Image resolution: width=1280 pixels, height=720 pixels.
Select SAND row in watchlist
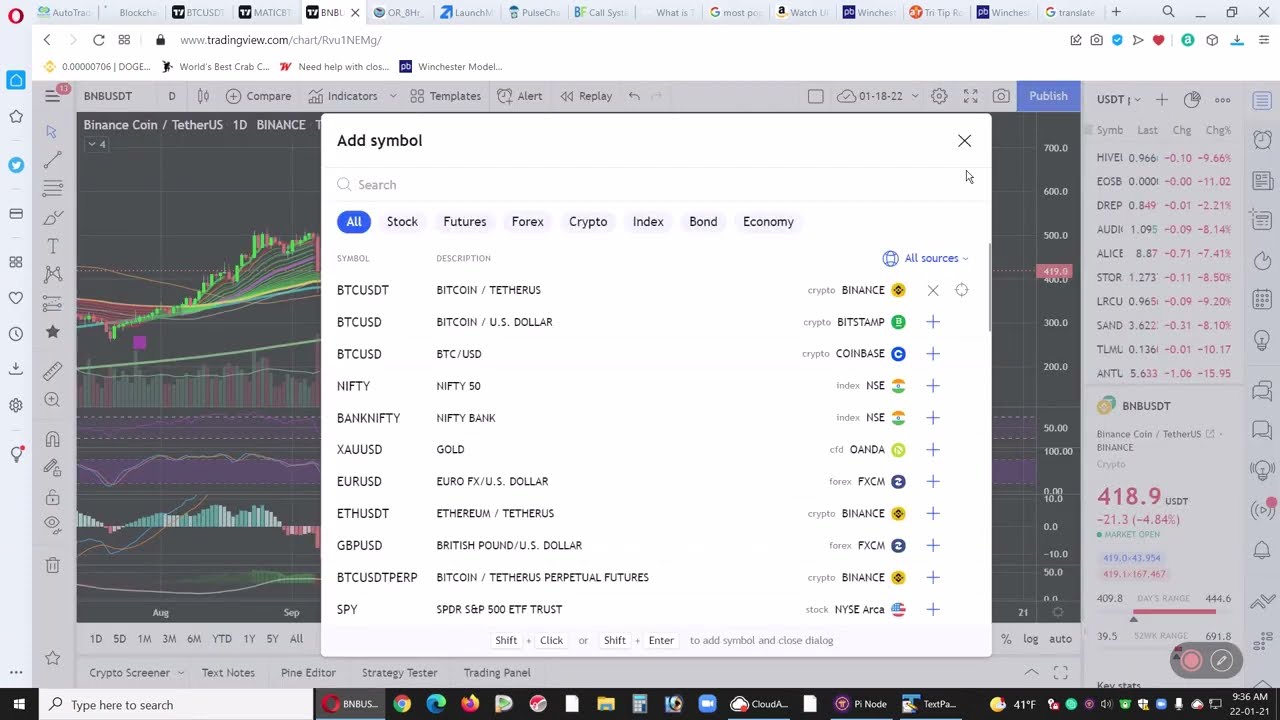(x=1162, y=326)
